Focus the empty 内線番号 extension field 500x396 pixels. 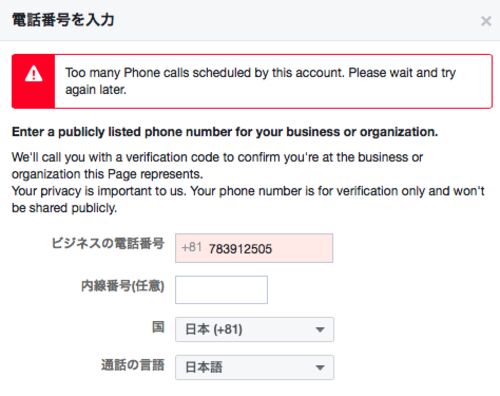pos(221,290)
